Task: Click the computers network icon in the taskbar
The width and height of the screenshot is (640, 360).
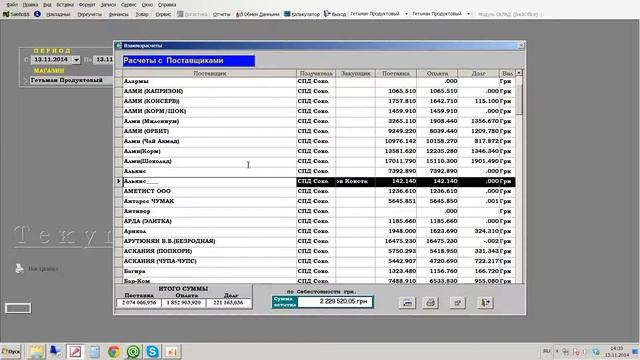Action: coord(55,351)
